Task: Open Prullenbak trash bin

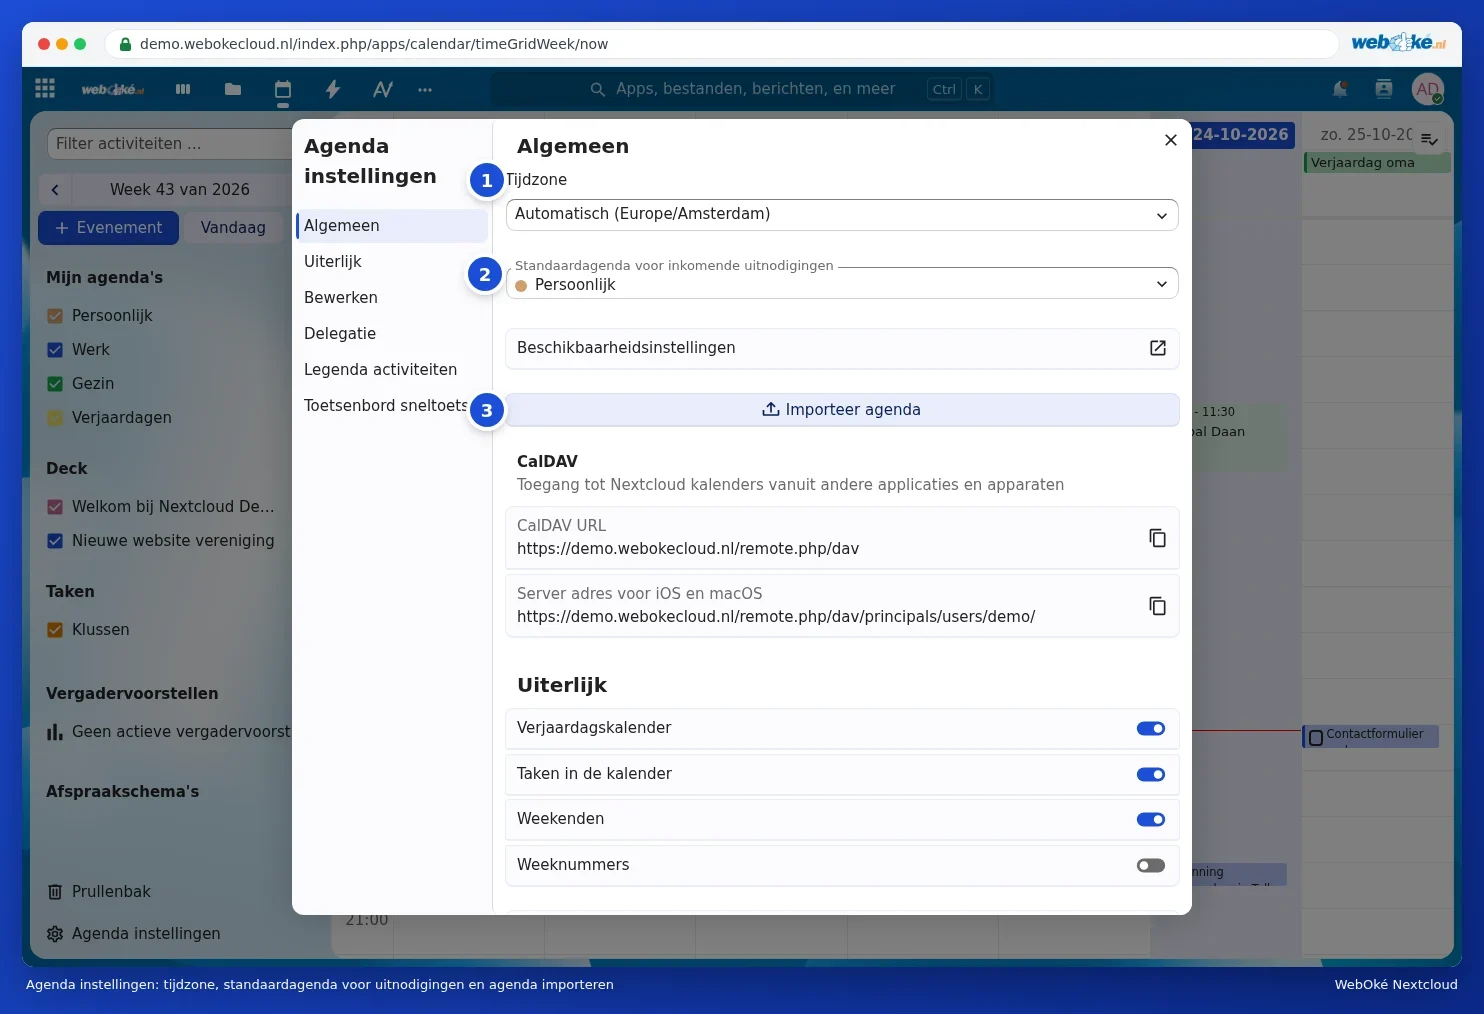Action: [99, 891]
